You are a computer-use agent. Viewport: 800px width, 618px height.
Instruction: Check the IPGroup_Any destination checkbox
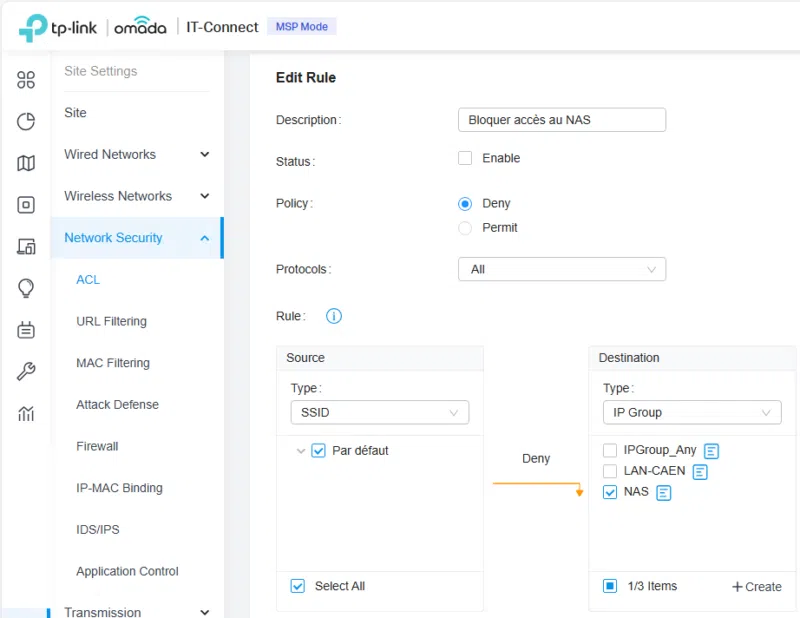pos(610,451)
